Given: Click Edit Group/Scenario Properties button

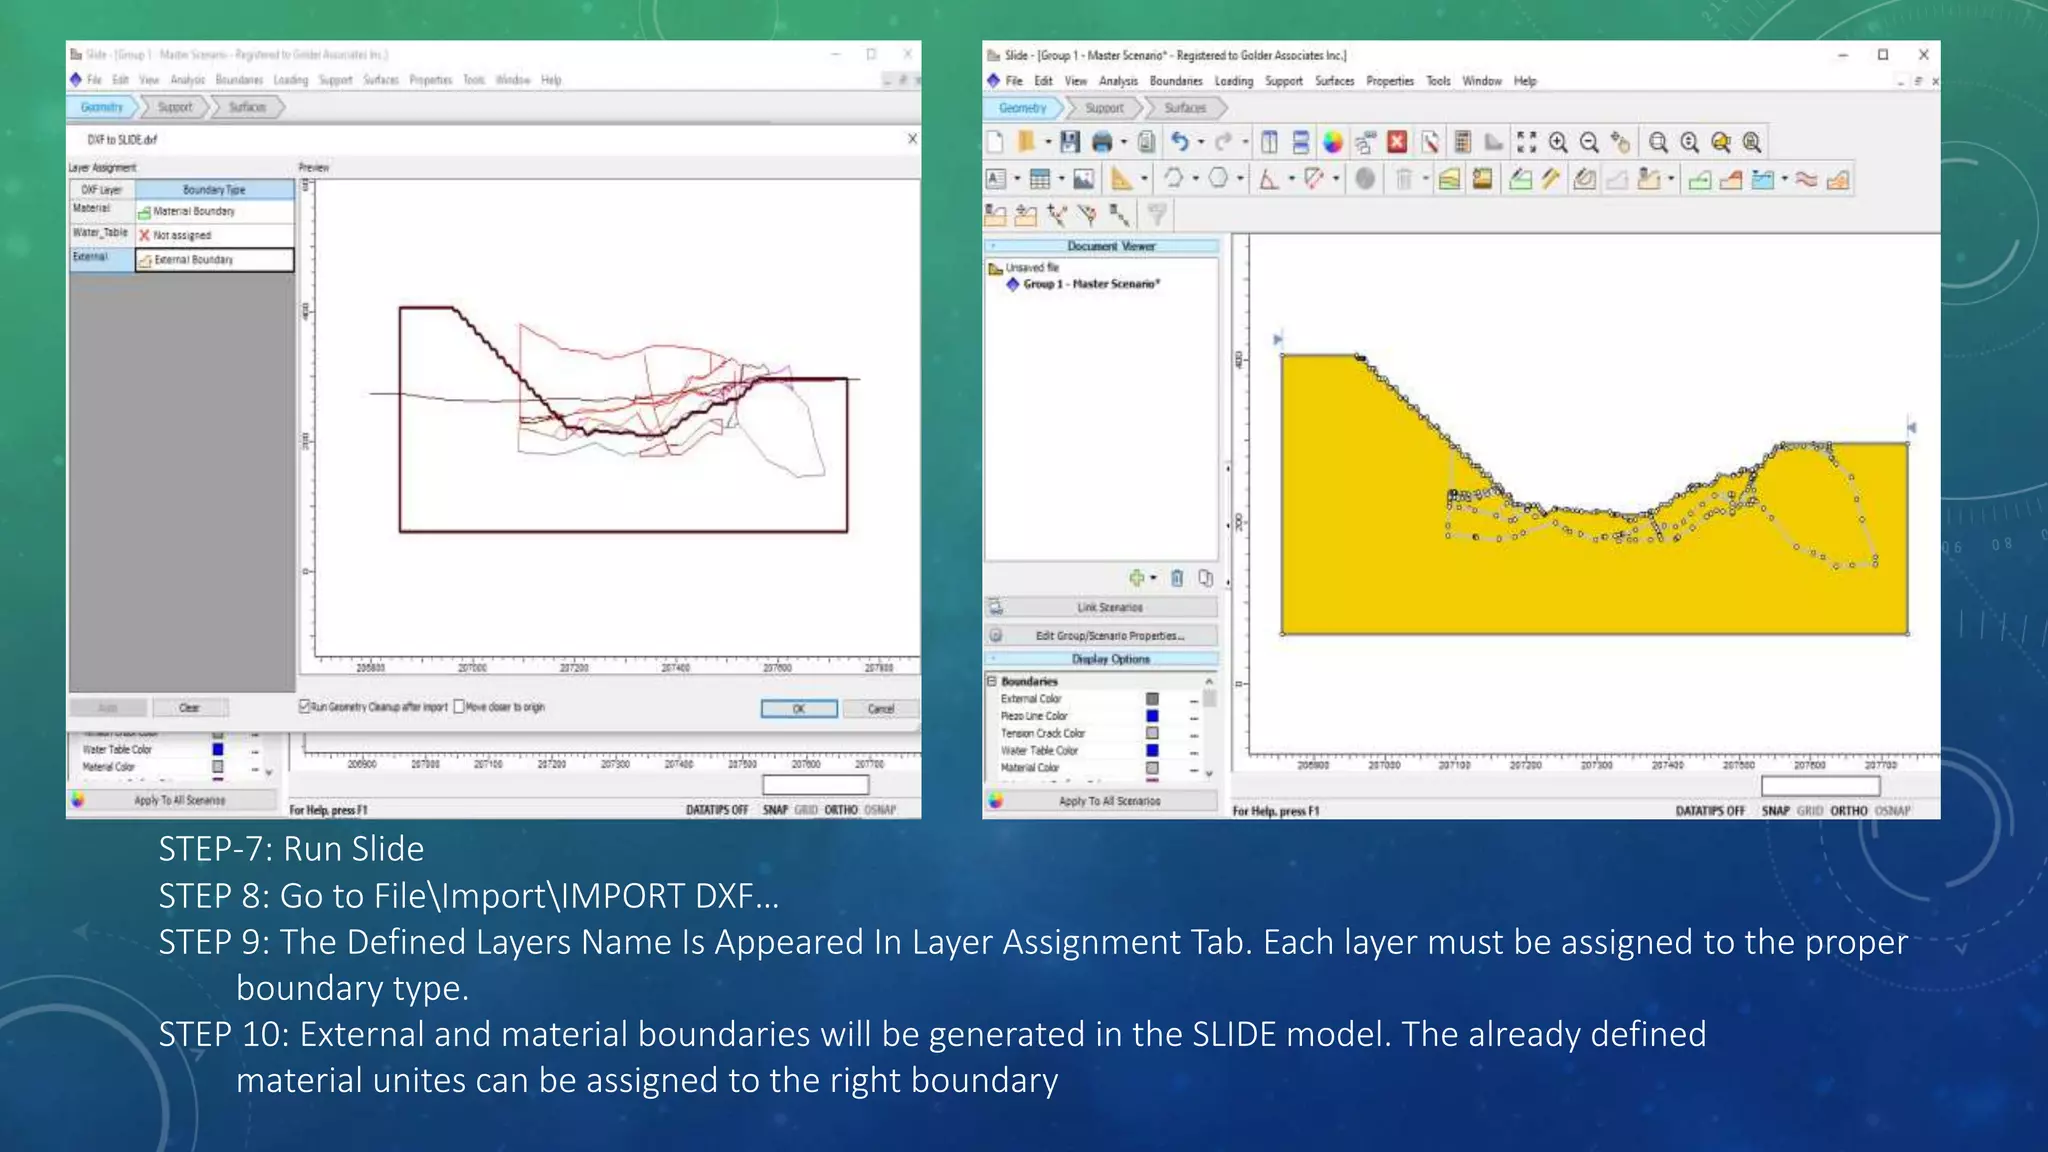Looking at the screenshot, I should (x=1109, y=636).
